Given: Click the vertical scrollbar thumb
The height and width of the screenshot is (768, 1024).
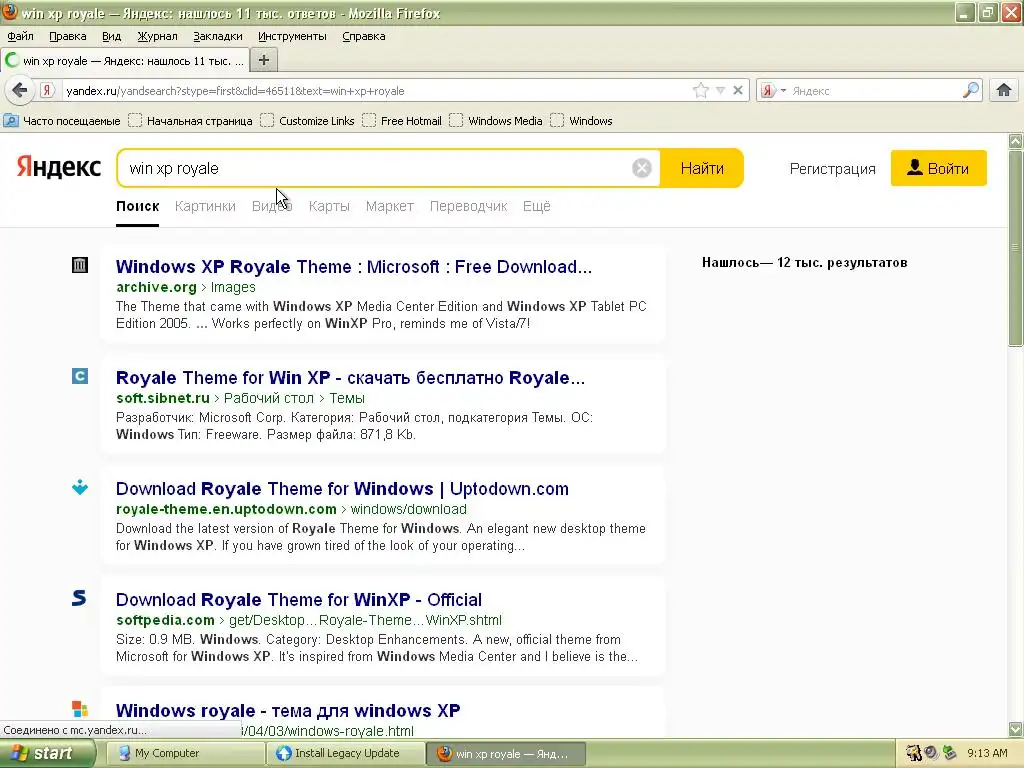Looking at the screenshot, I should tap(1016, 248).
